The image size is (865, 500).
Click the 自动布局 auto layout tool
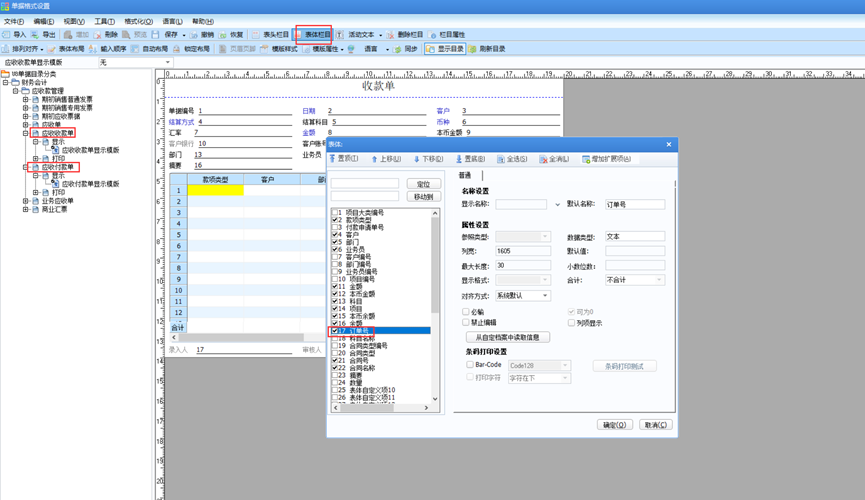149,49
